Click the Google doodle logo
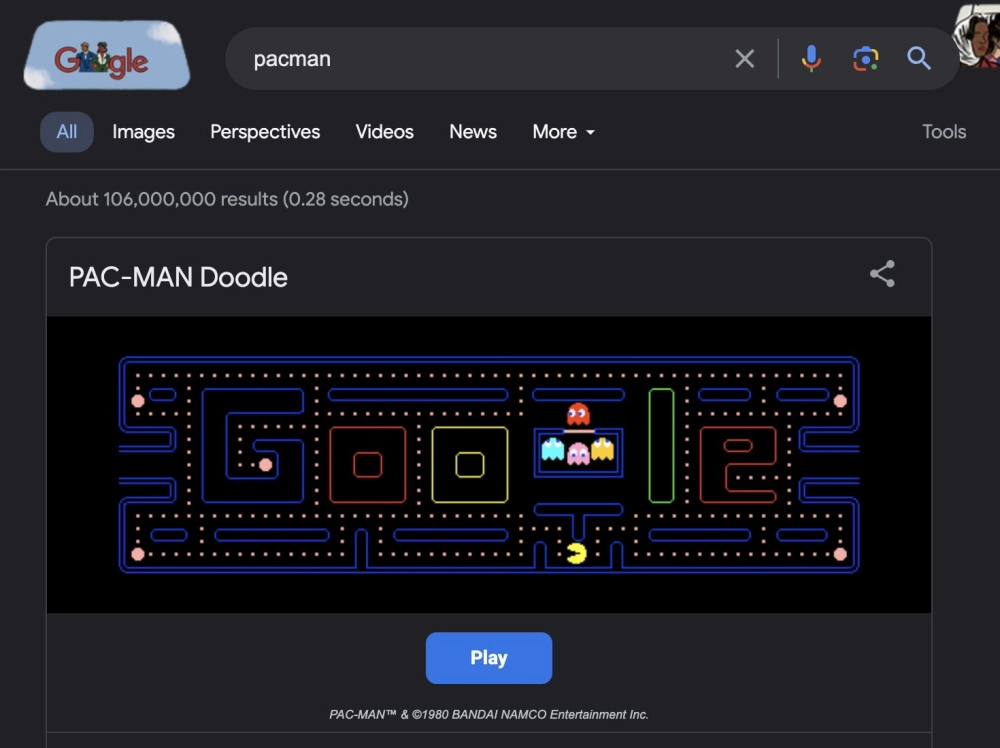Screen dimensions: 1000x748 pyautogui.click(x=107, y=55)
